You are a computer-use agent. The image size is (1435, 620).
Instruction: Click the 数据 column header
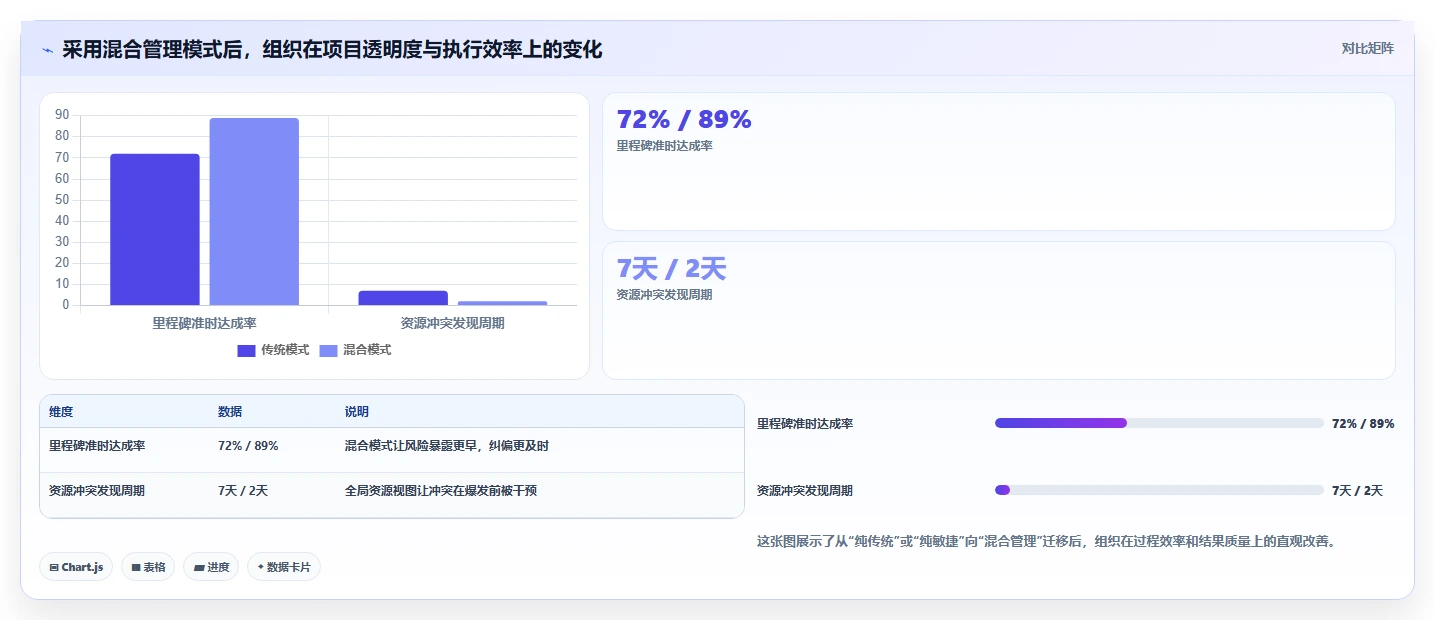pos(230,412)
